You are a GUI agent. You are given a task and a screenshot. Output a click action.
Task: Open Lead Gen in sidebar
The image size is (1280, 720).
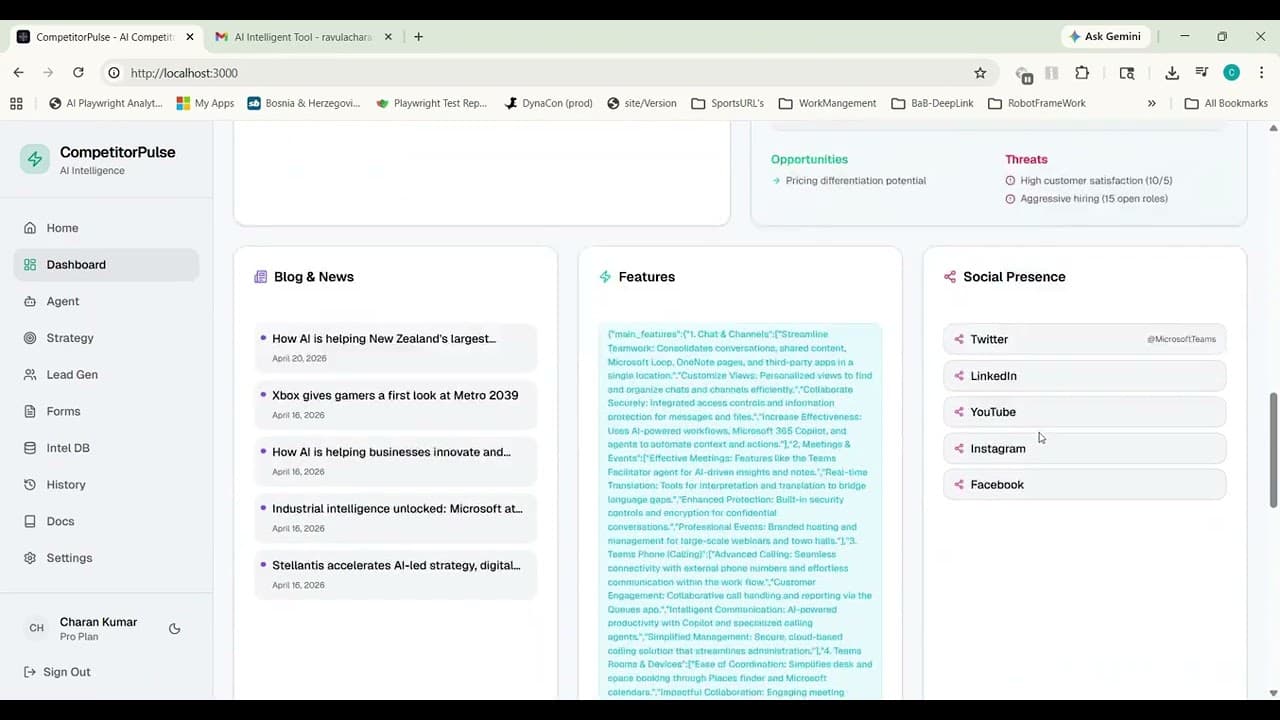[x=106, y=375]
